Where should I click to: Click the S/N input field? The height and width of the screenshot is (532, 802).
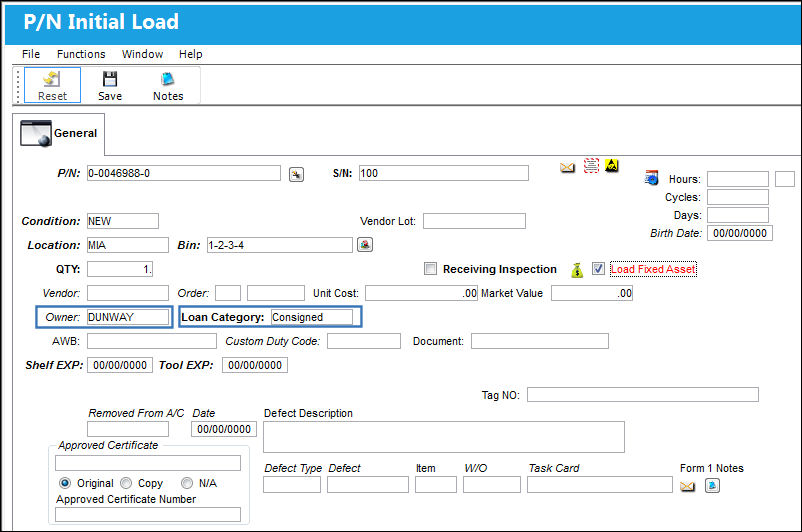click(x=443, y=173)
